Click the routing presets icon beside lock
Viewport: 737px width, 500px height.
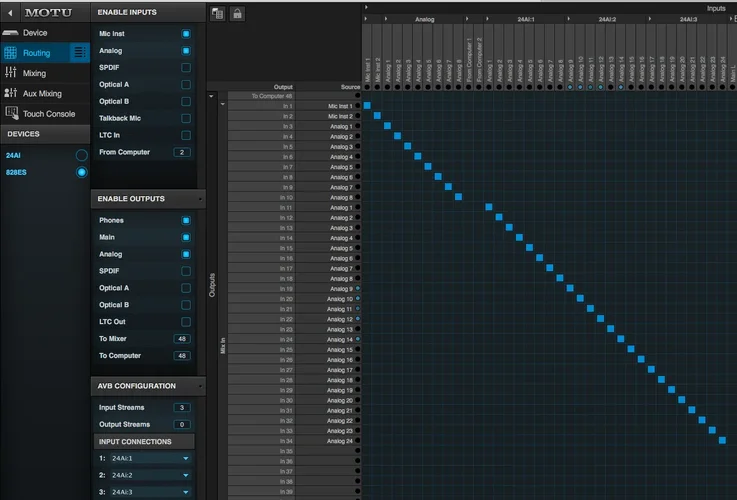click(x=218, y=13)
